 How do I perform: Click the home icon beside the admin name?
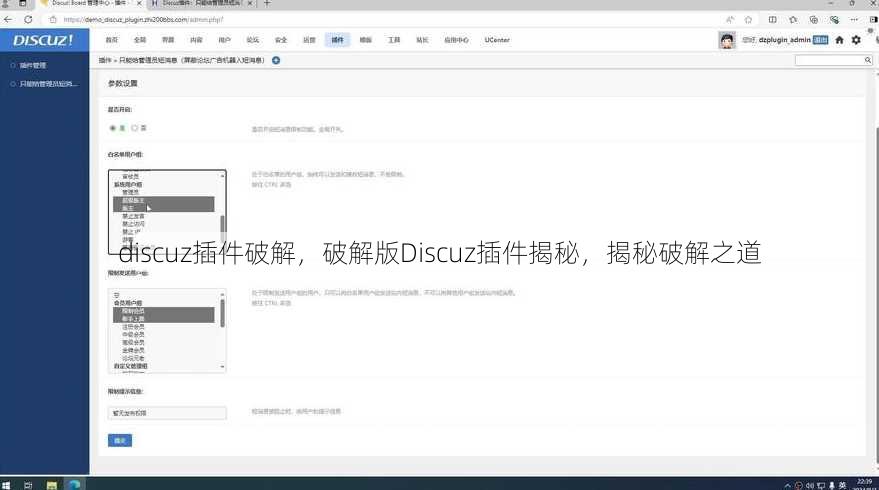839,40
